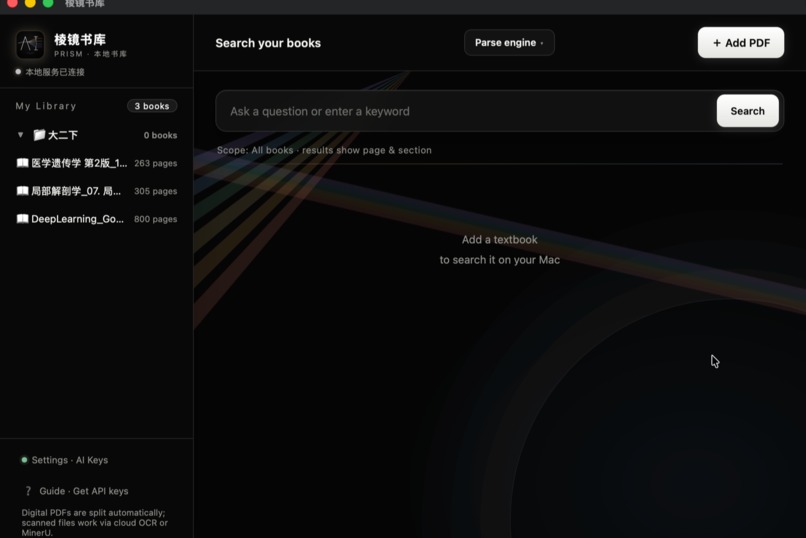Click the + Add PDF button
806x538 pixels.
[741, 43]
